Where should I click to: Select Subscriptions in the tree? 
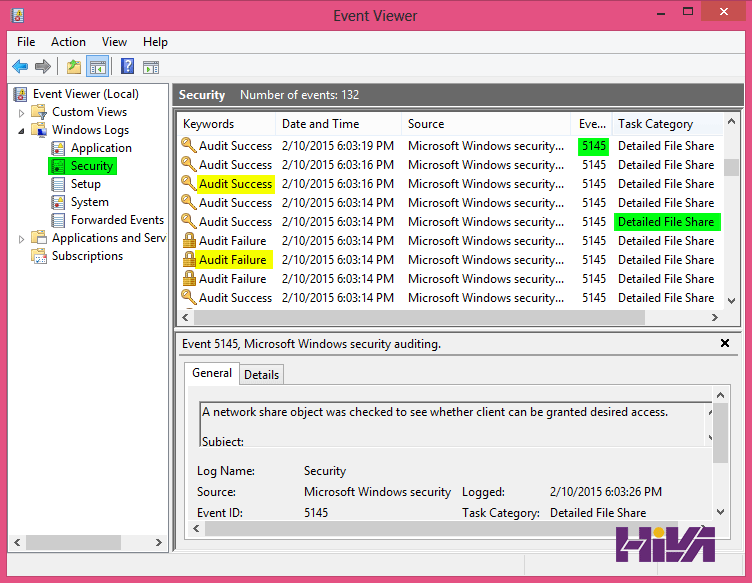tap(87, 256)
